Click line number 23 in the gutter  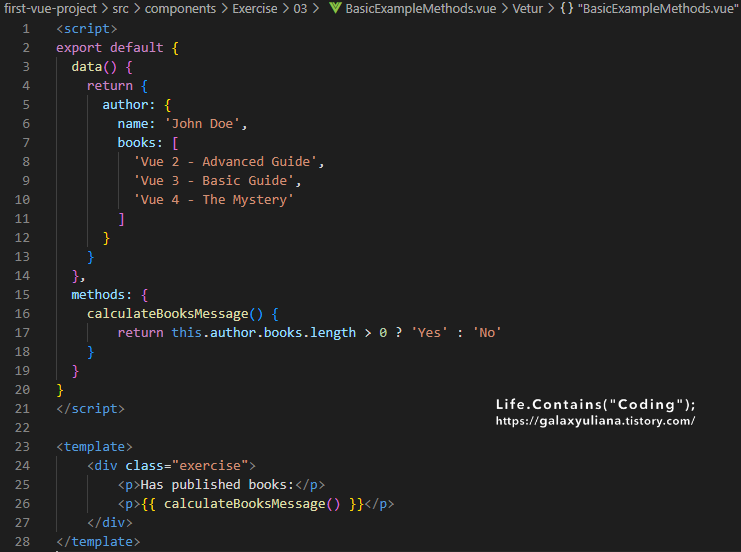click(x=22, y=447)
